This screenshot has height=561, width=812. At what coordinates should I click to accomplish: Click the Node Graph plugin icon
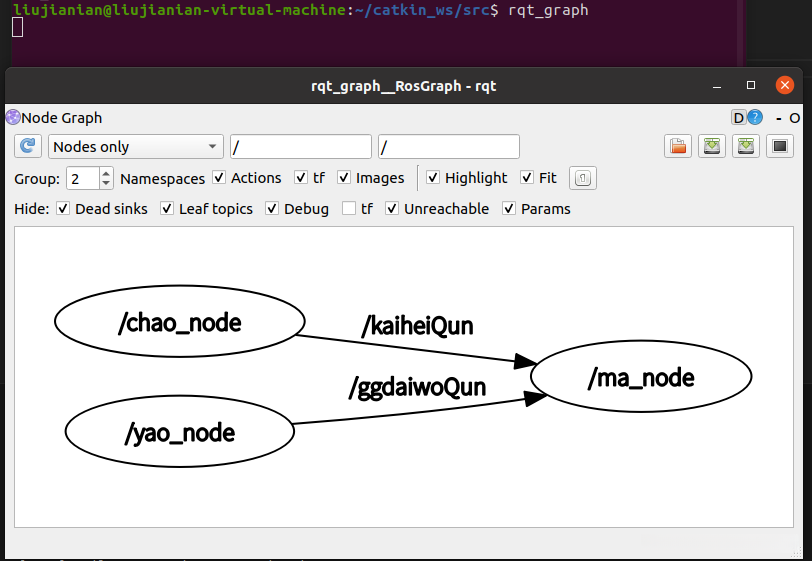click(13, 118)
